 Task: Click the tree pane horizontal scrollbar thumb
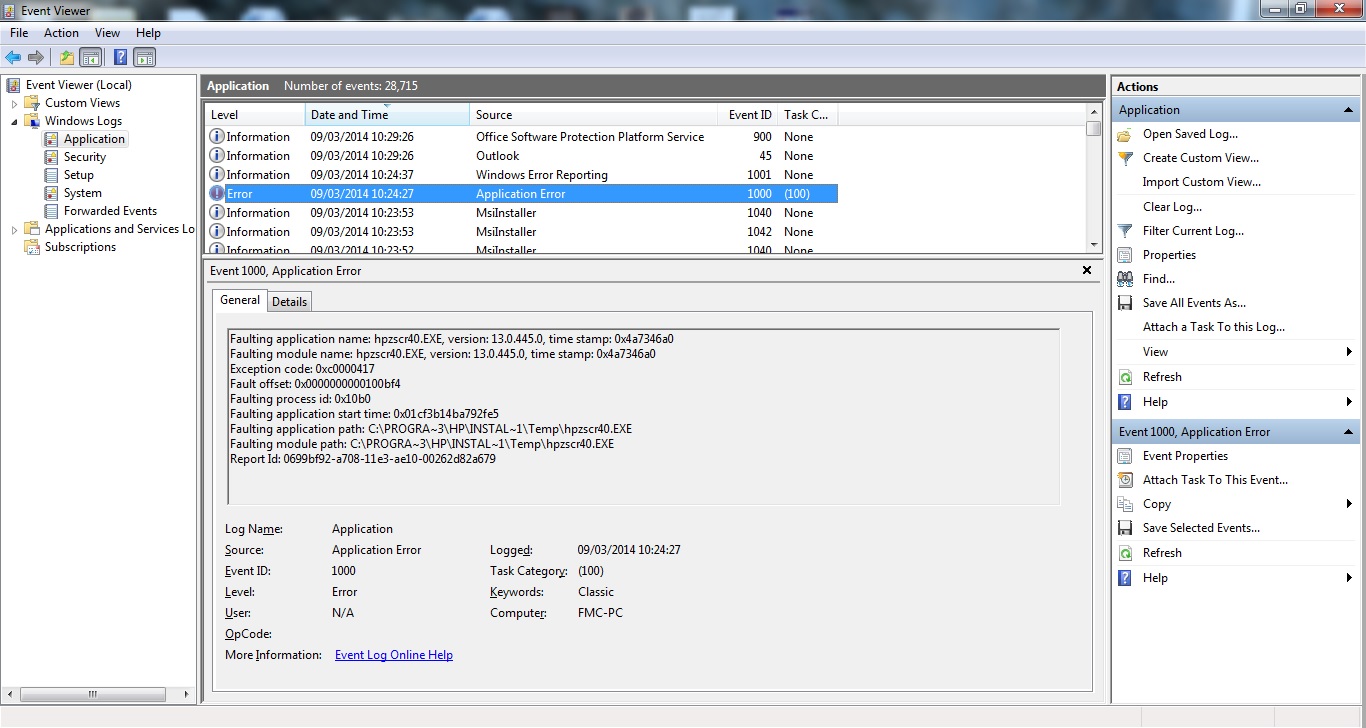(x=93, y=694)
